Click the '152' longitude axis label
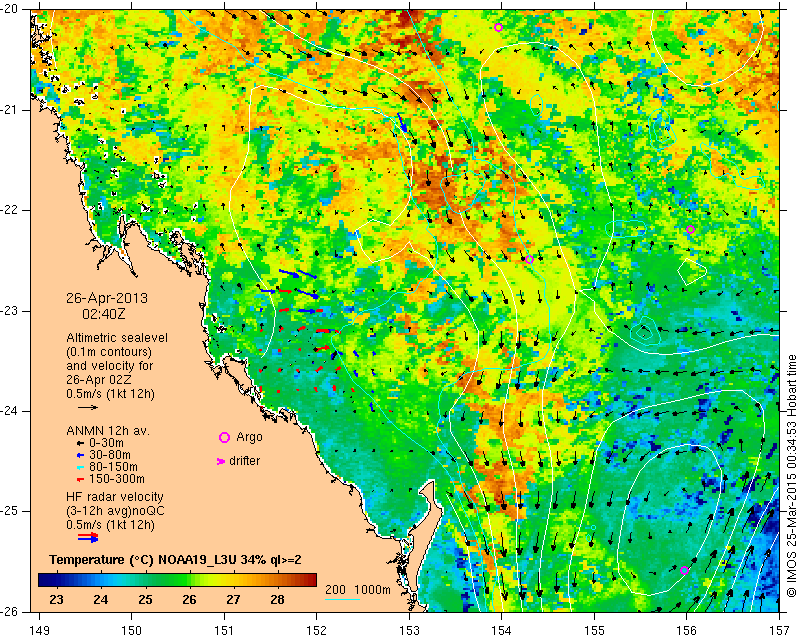Viewport: 800px width, 640px height. click(x=316, y=630)
